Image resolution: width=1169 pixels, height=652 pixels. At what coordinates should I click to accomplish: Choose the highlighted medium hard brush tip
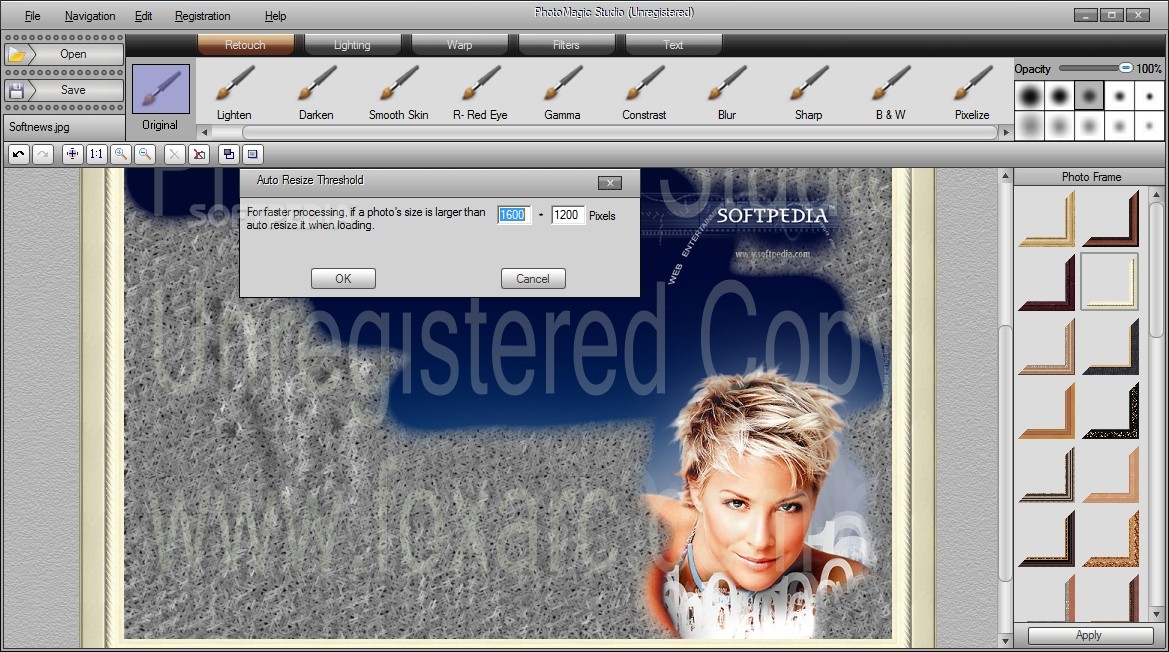tap(1089, 96)
